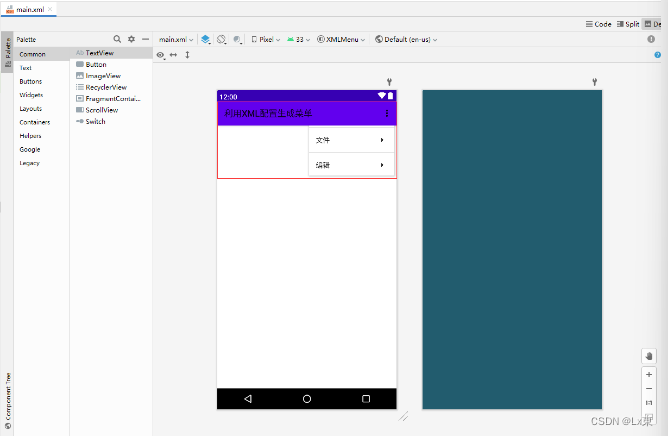The width and height of the screenshot is (668, 436).
Task: Click the 文件 menu entry in preview
Action: tap(351, 140)
